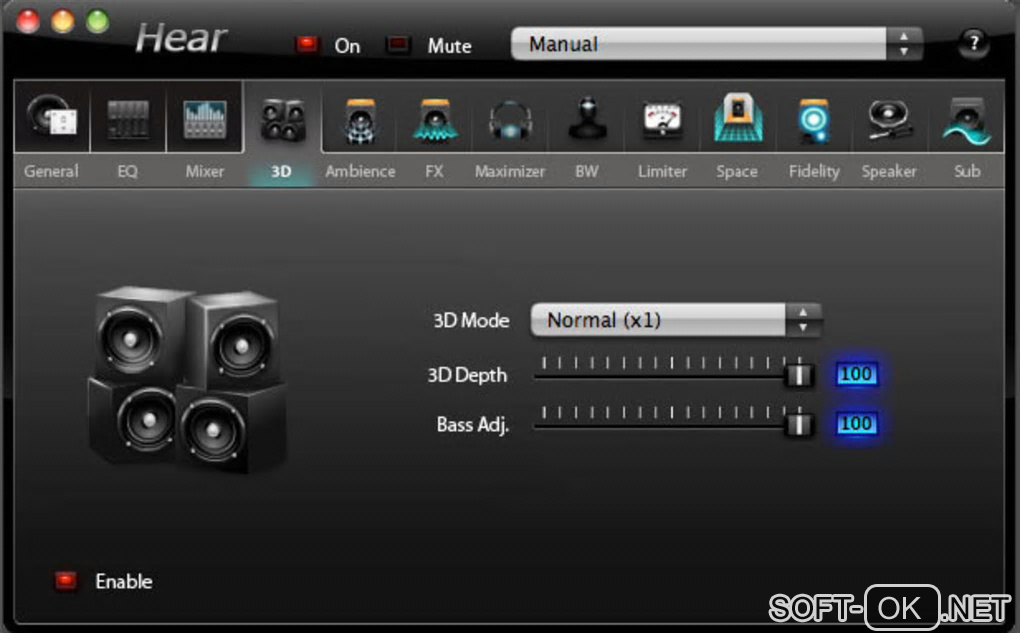1020x633 pixels.
Task: Click the Manual preset stepper arrows
Action: (x=904, y=44)
